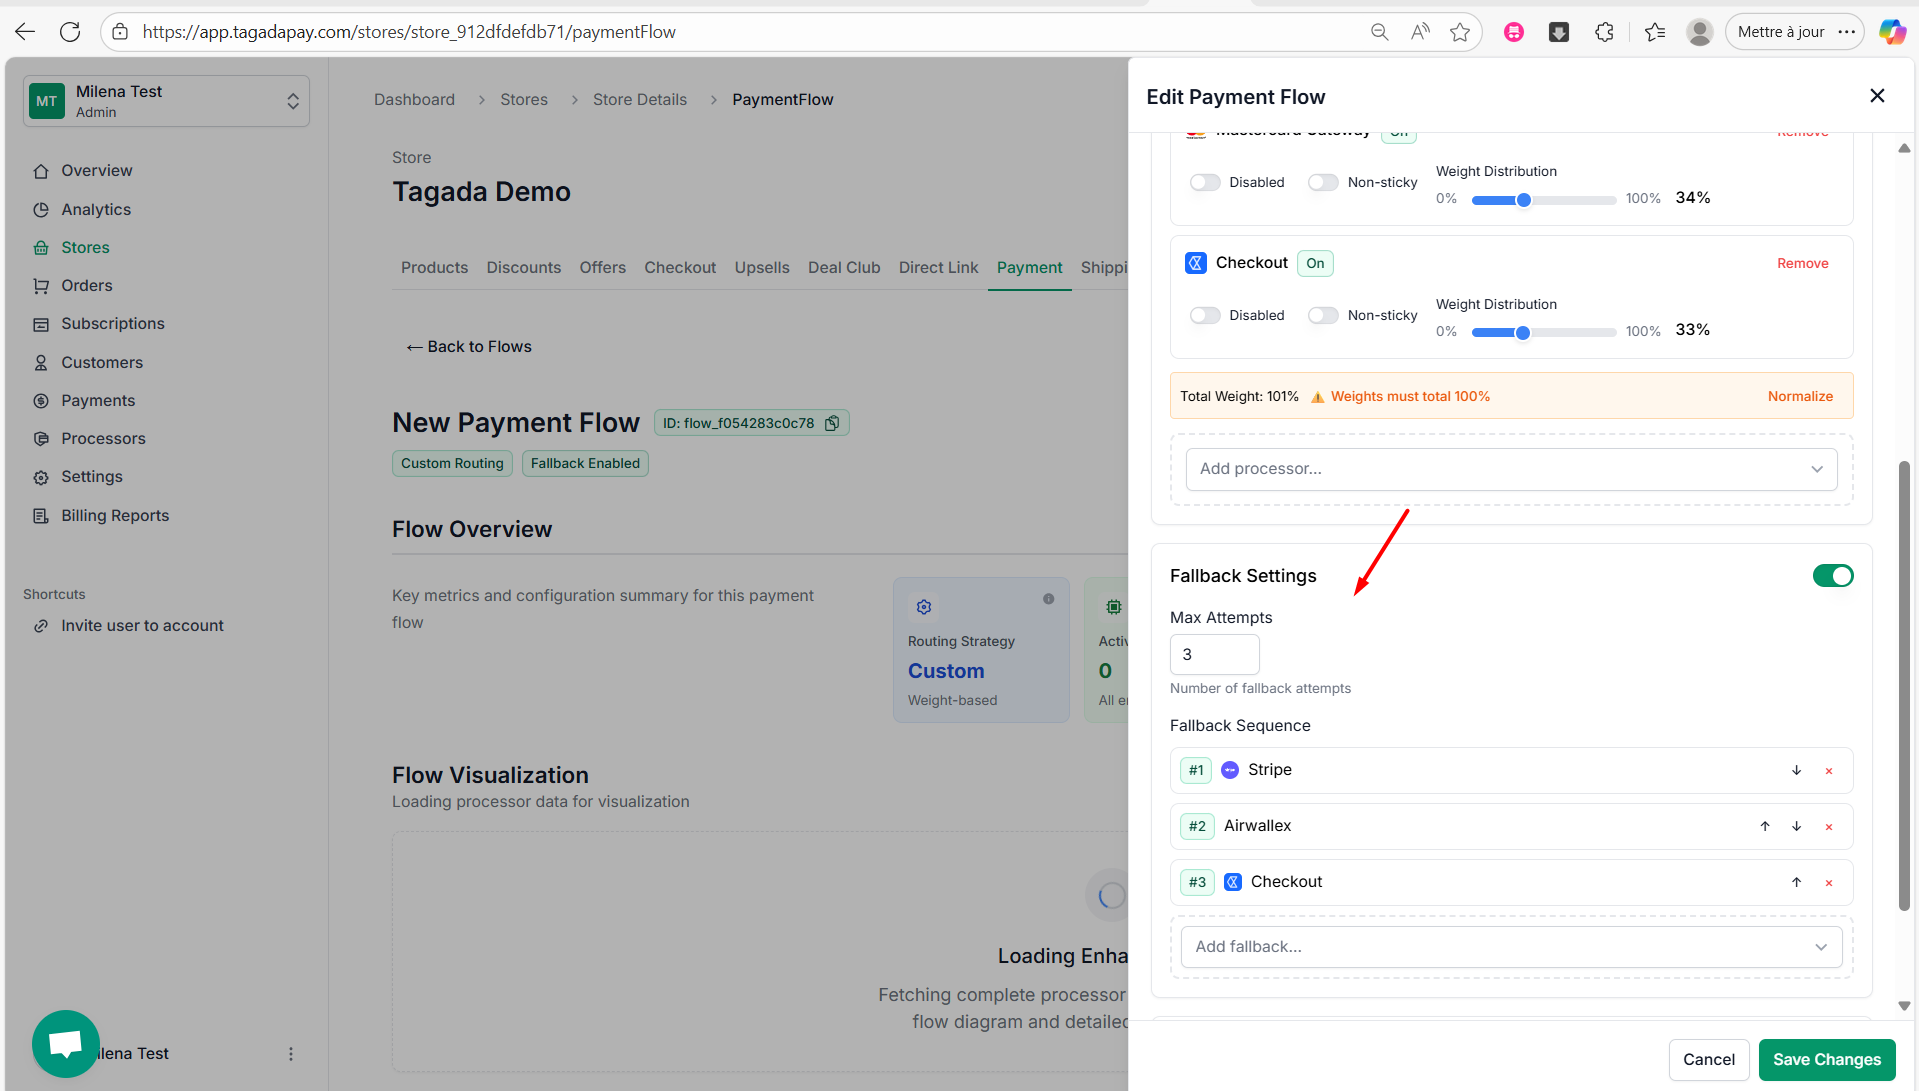Open the browser zoom magnifier icon

coord(1379,32)
